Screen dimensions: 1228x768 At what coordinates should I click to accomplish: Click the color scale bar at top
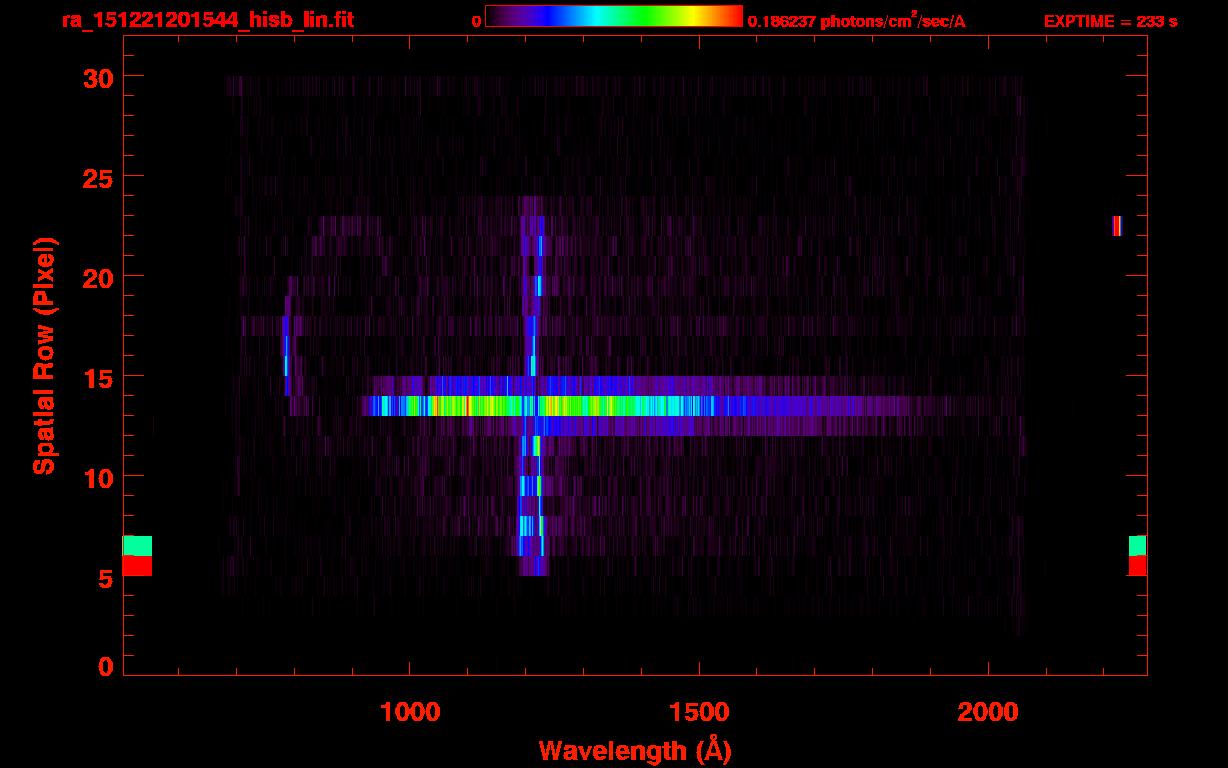pos(614,16)
